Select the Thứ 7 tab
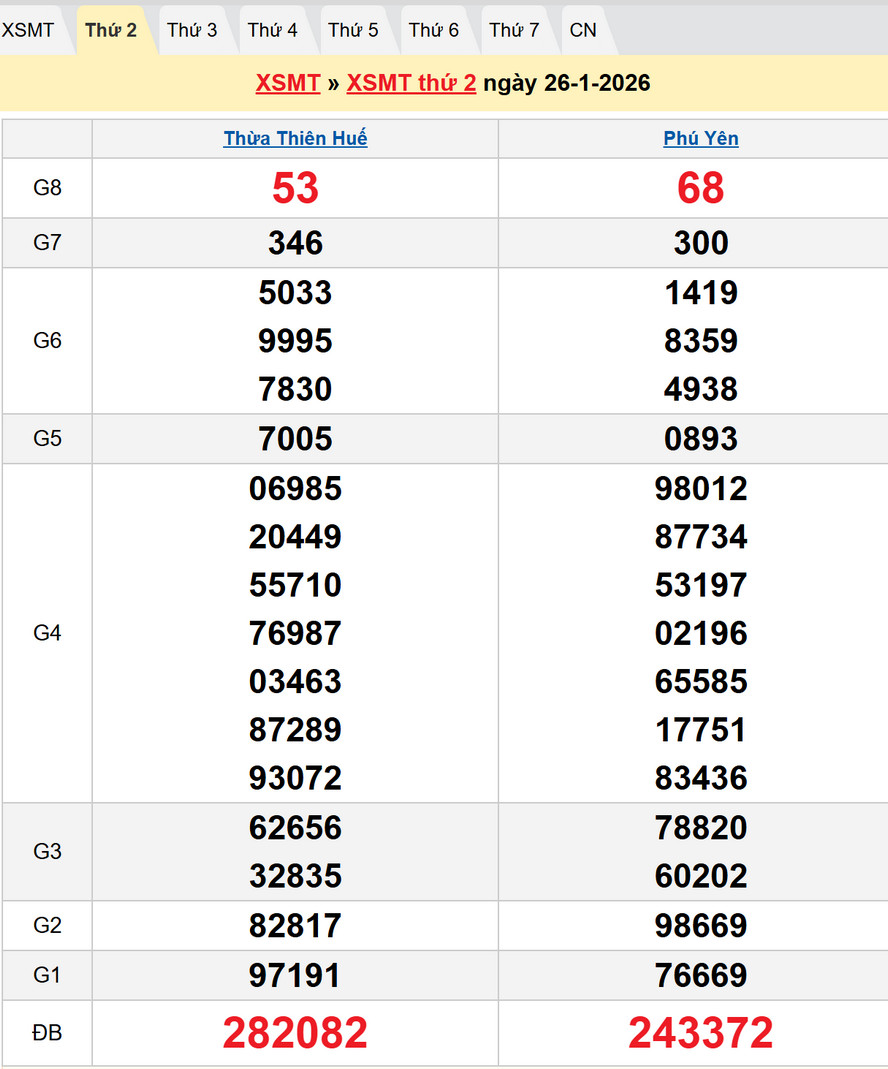The image size is (888, 1069). click(x=514, y=30)
